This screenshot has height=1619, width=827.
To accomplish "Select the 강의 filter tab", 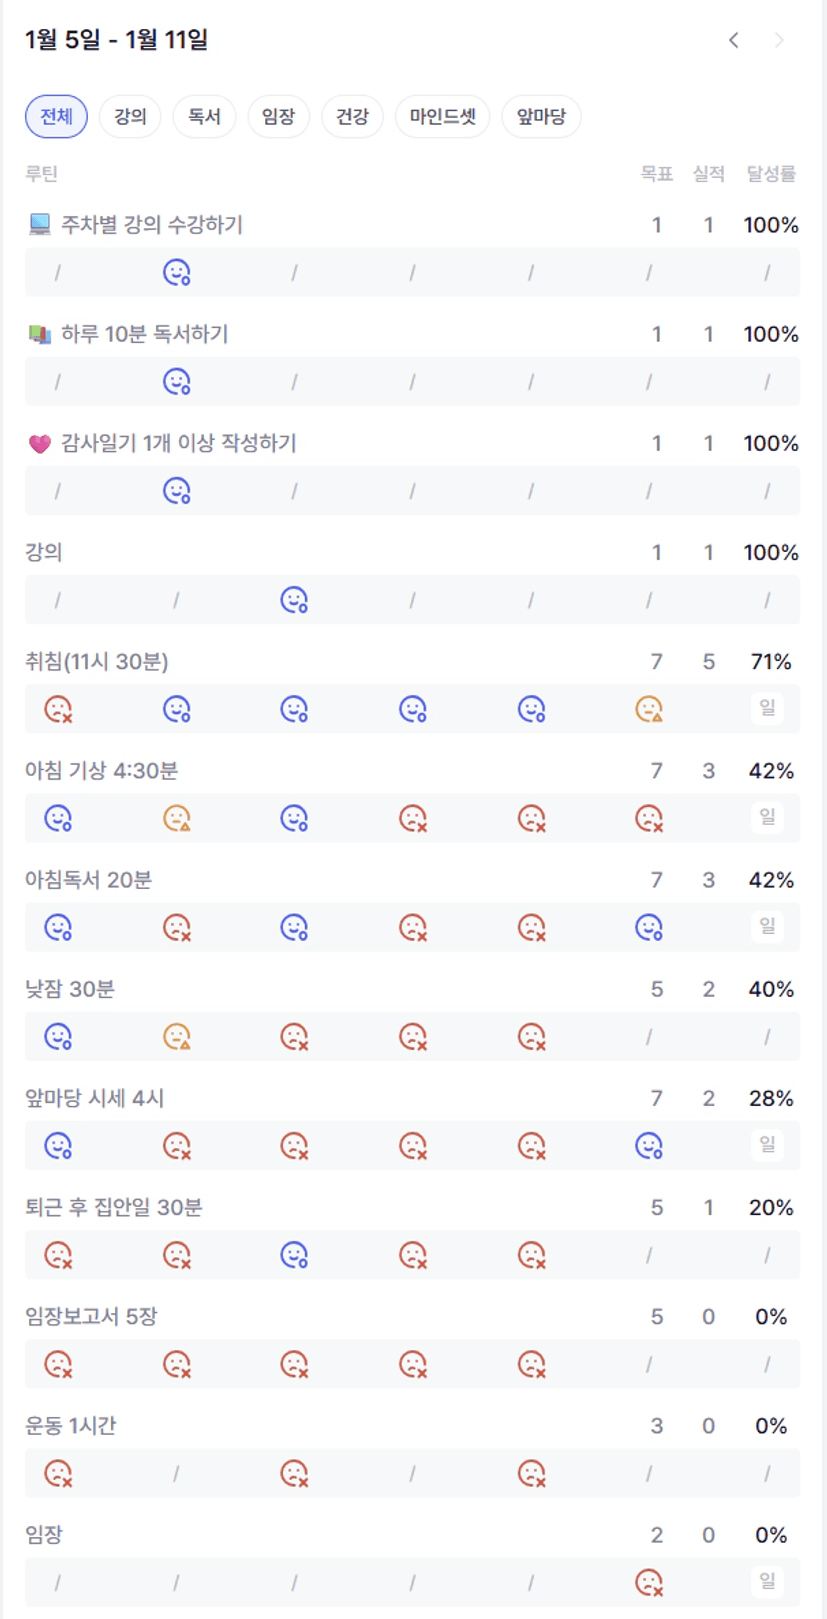I will click(x=130, y=116).
